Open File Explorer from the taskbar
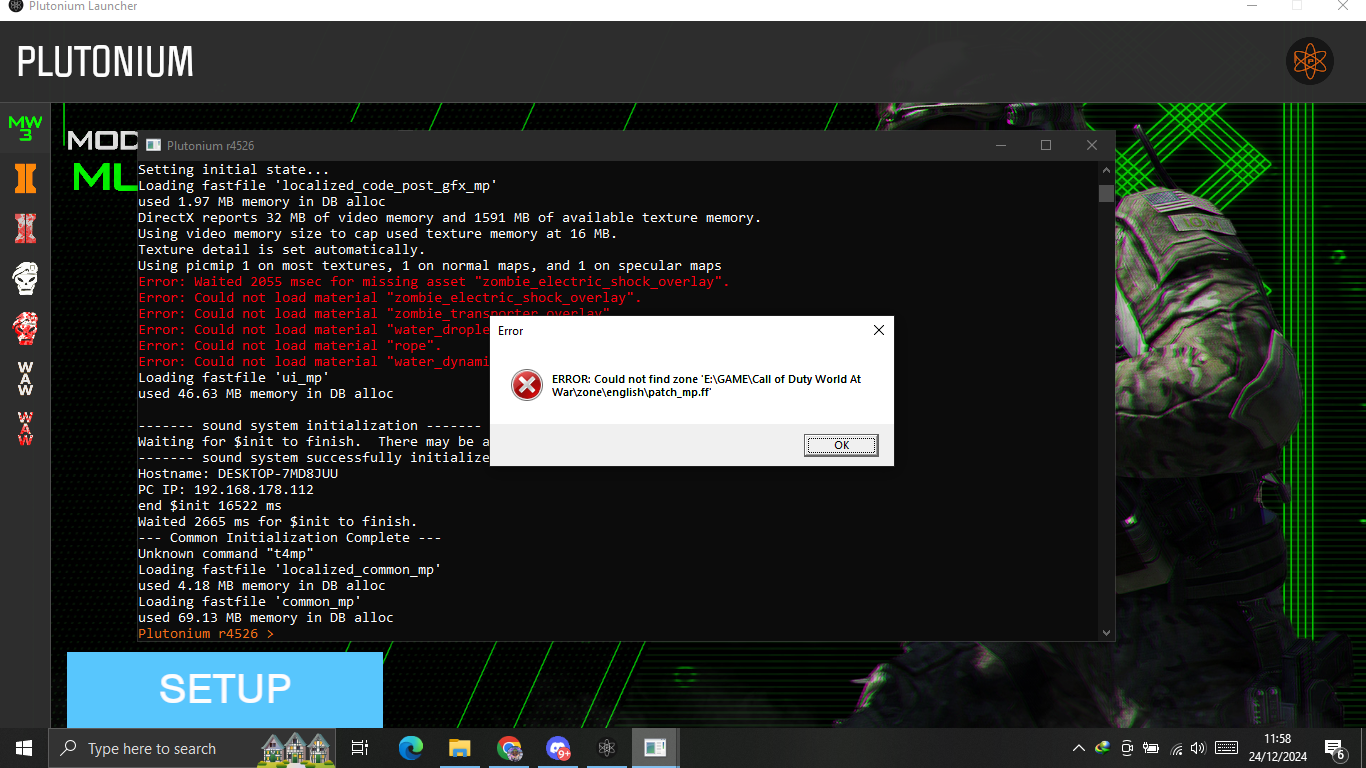The width and height of the screenshot is (1366, 768). point(460,748)
